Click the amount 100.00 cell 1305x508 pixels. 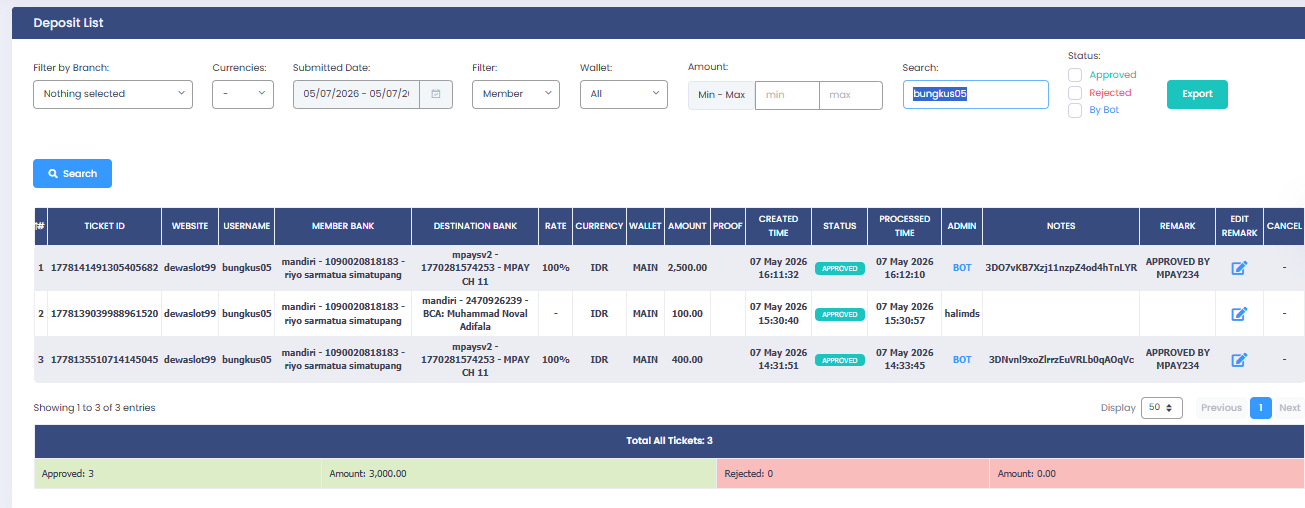pos(687,314)
